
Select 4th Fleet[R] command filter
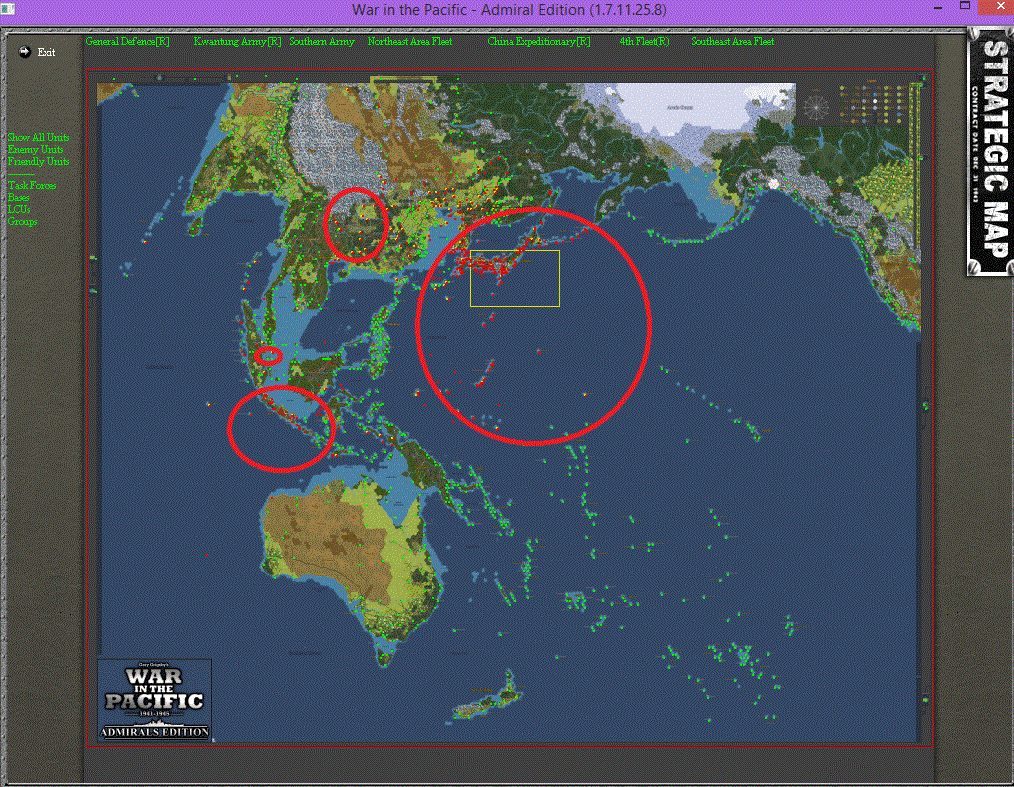pyautogui.click(x=644, y=41)
